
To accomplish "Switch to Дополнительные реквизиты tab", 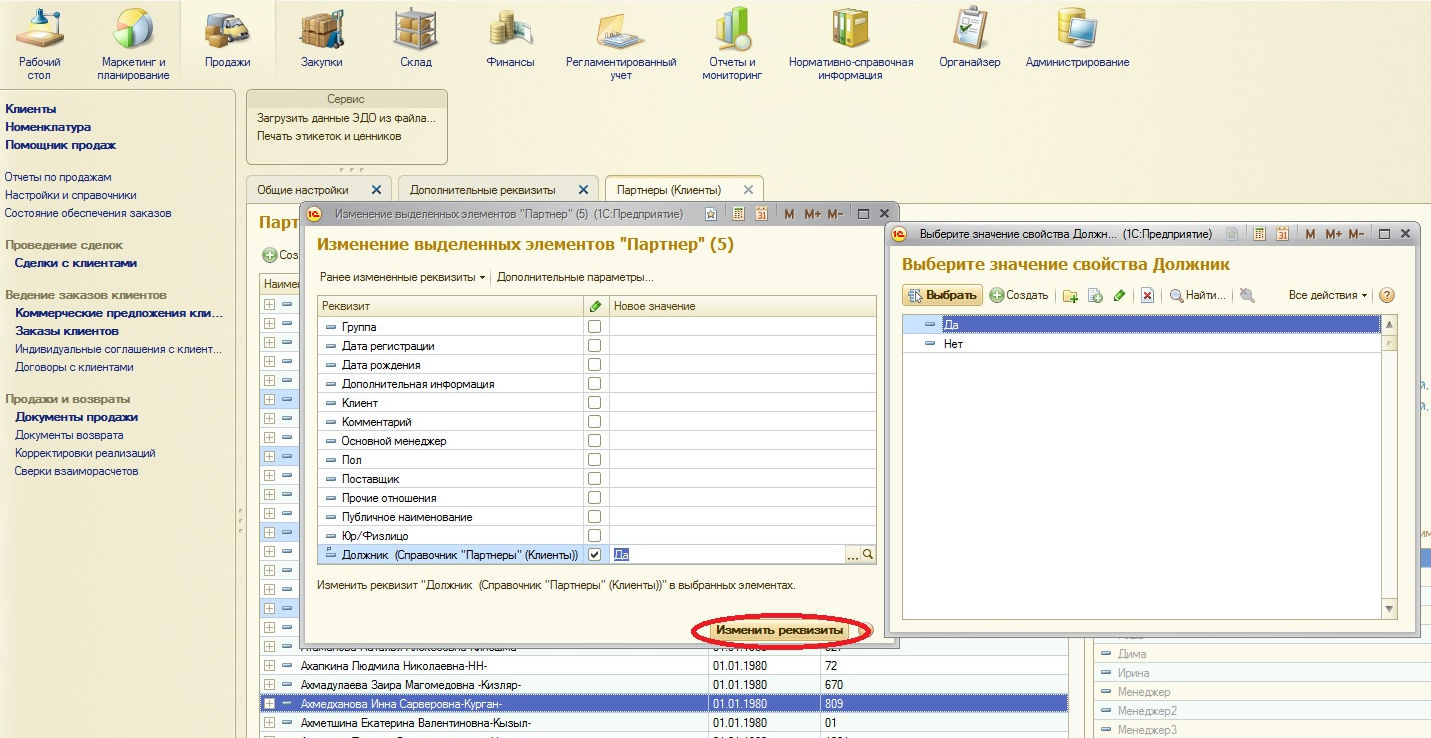I will point(484,189).
